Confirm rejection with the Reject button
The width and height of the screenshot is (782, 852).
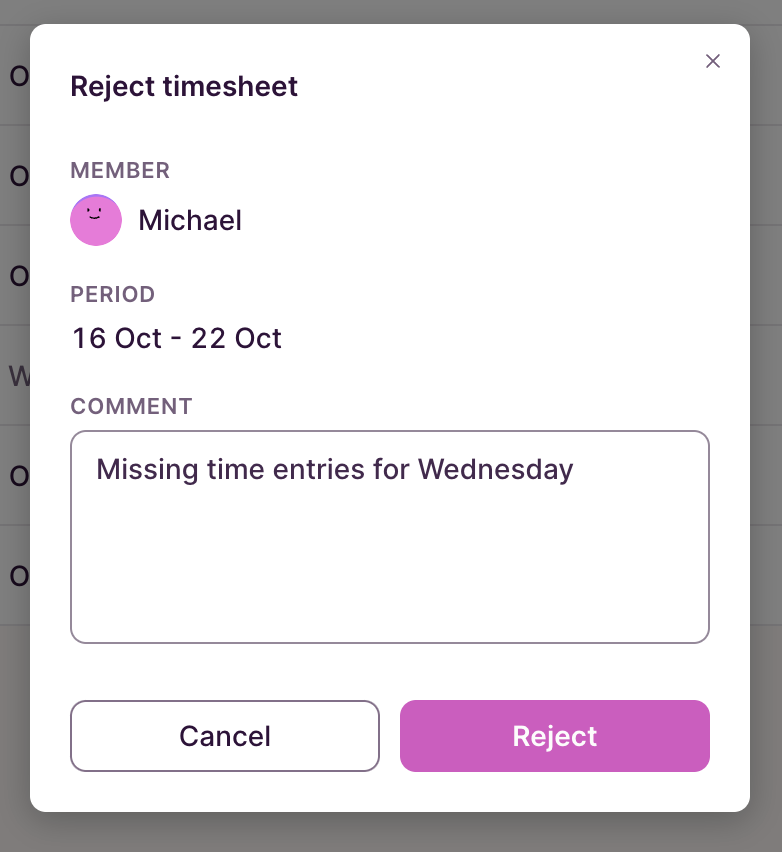tap(554, 736)
